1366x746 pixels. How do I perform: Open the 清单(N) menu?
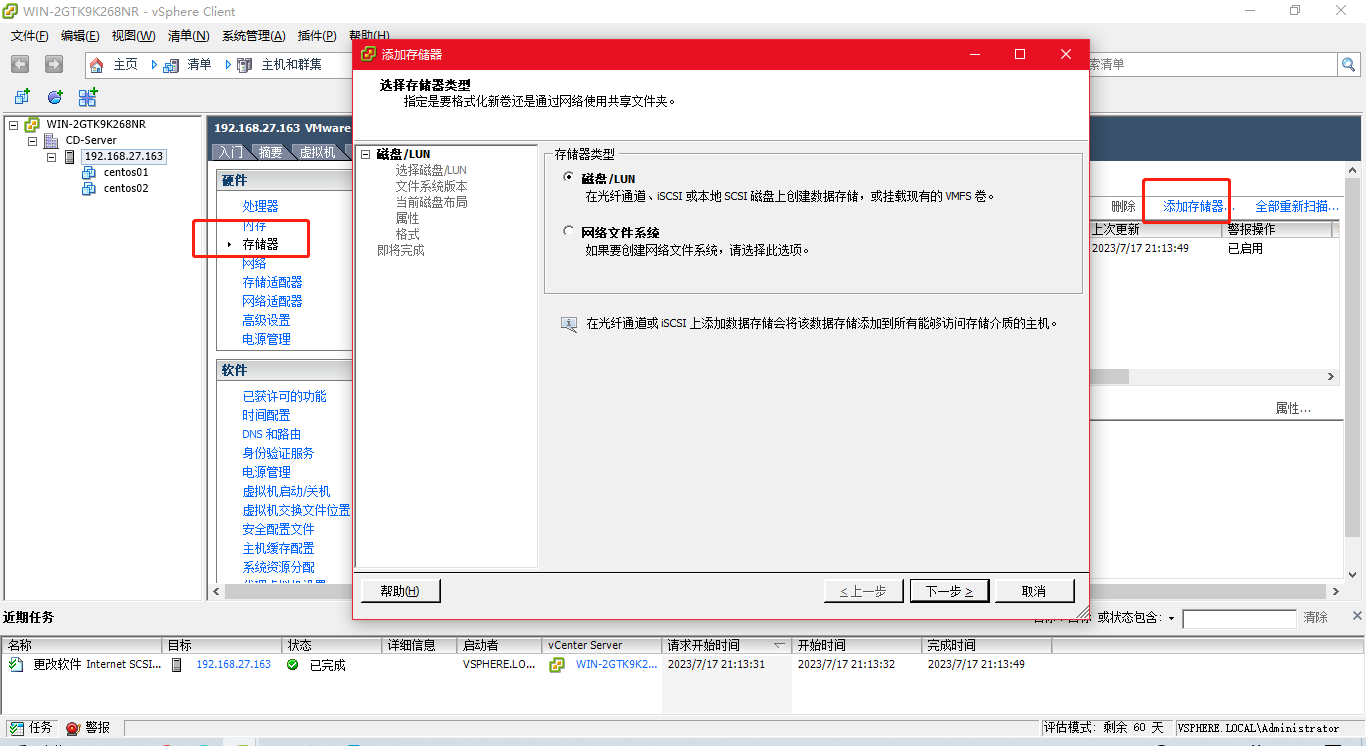[x=188, y=36]
